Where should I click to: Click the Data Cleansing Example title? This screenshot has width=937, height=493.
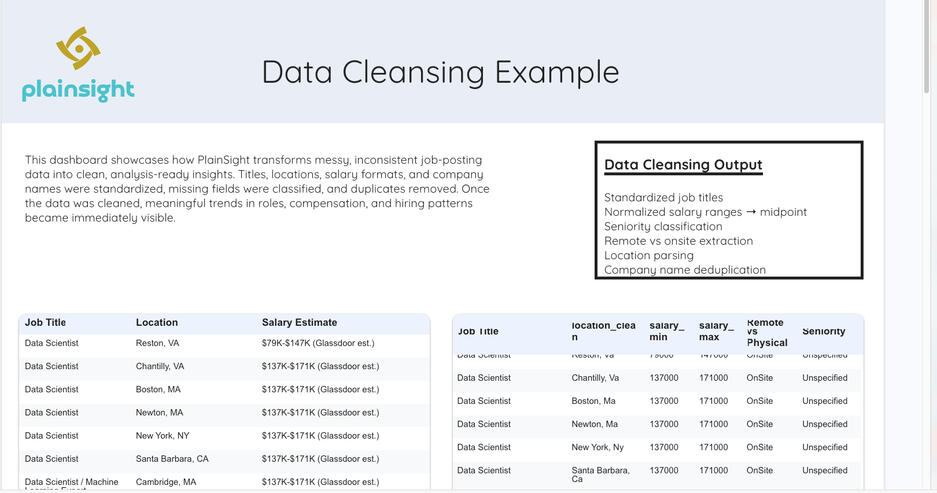point(440,72)
